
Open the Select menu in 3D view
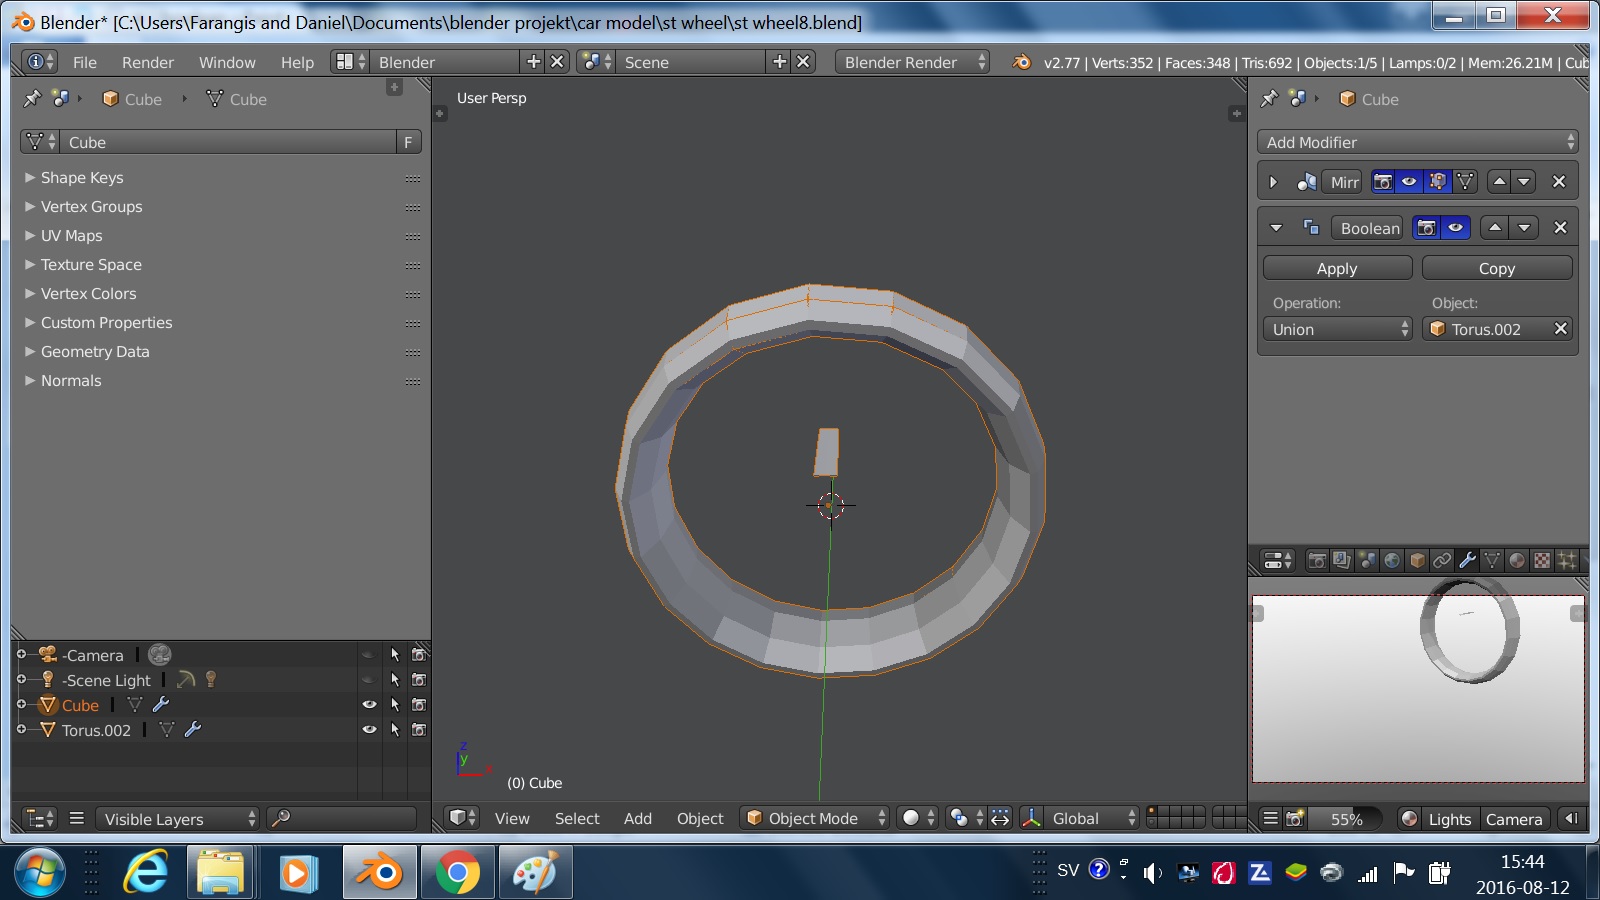click(x=577, y=818)
